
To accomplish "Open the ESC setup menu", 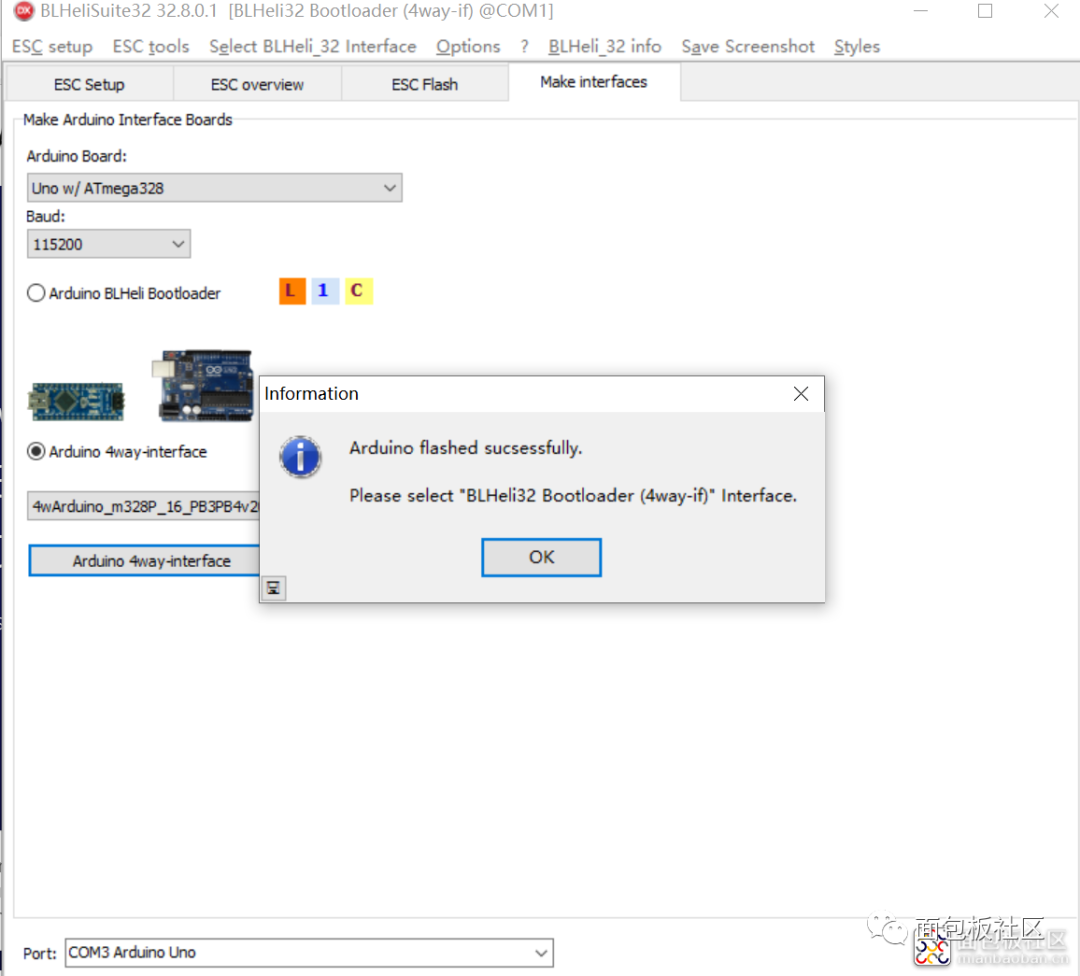I will (52, 46).
